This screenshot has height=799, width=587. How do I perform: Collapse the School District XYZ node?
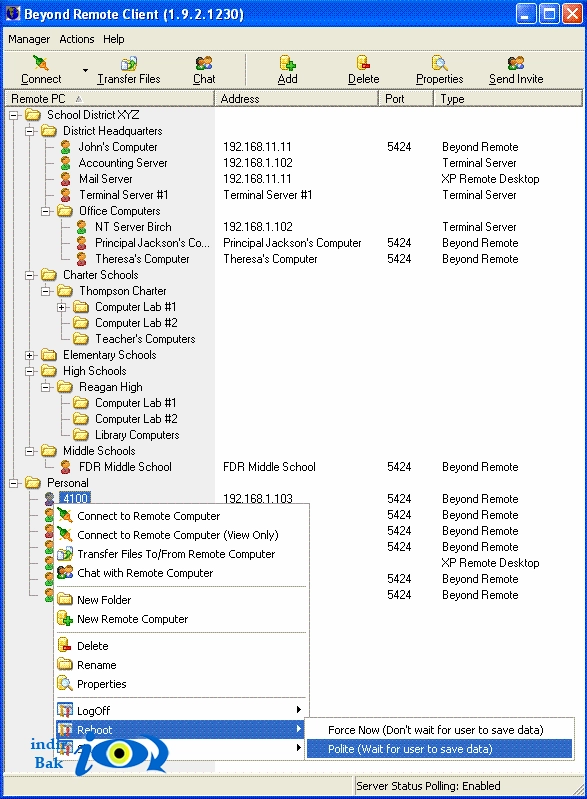(x=14, y=115)
